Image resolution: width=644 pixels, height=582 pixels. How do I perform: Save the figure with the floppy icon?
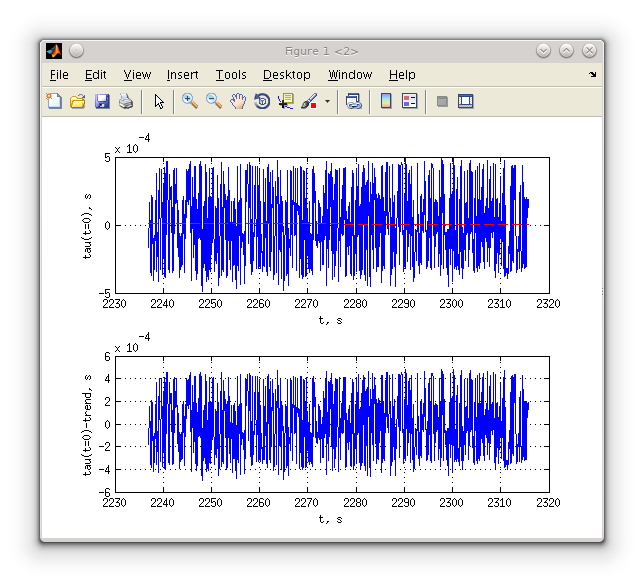pos(102,101)
